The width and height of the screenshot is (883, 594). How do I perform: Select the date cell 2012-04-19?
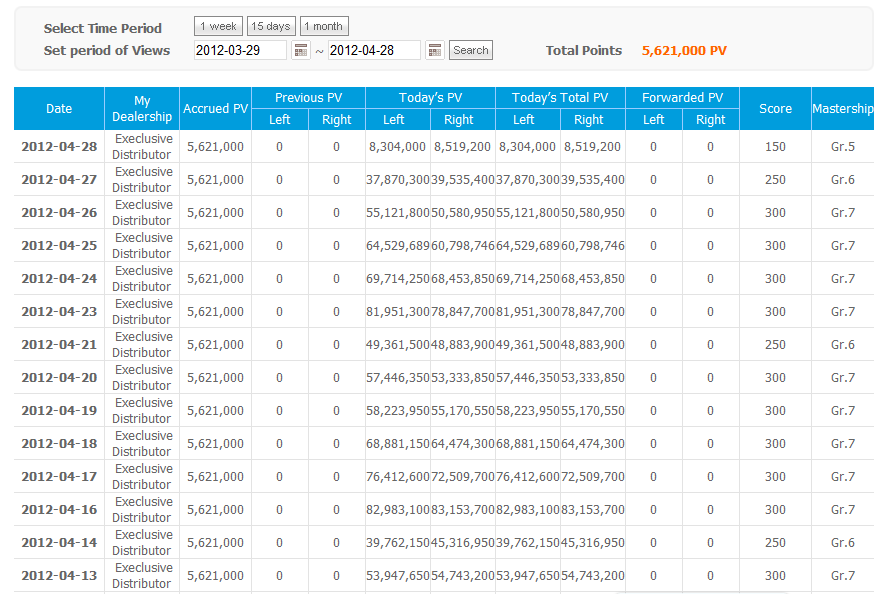click(x=59, y=411)
